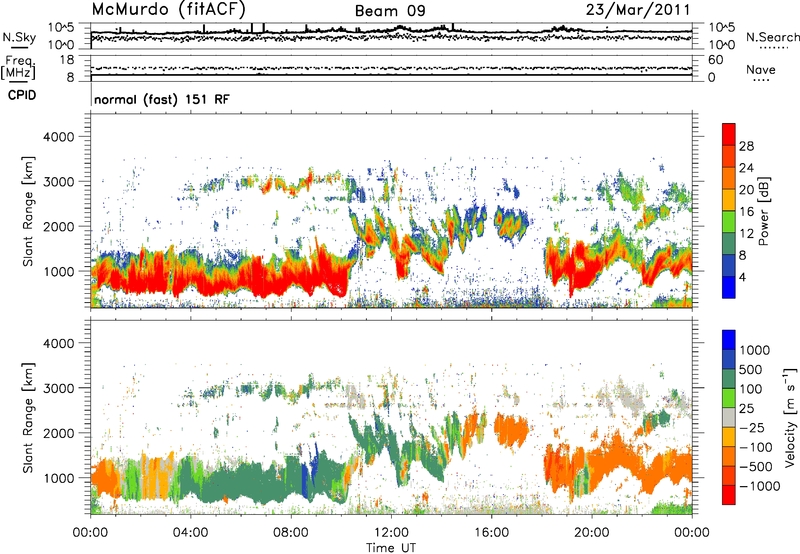The width and height of the screenshot is (800, 554).
Task: Click the "12:00" time tick label
Action: [391, 533]
